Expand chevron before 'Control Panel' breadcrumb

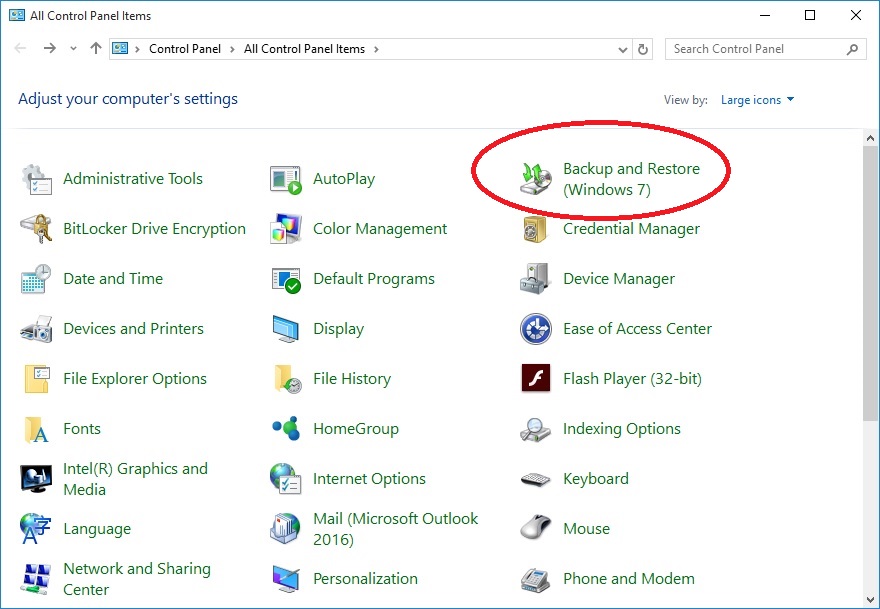[138, 49]
